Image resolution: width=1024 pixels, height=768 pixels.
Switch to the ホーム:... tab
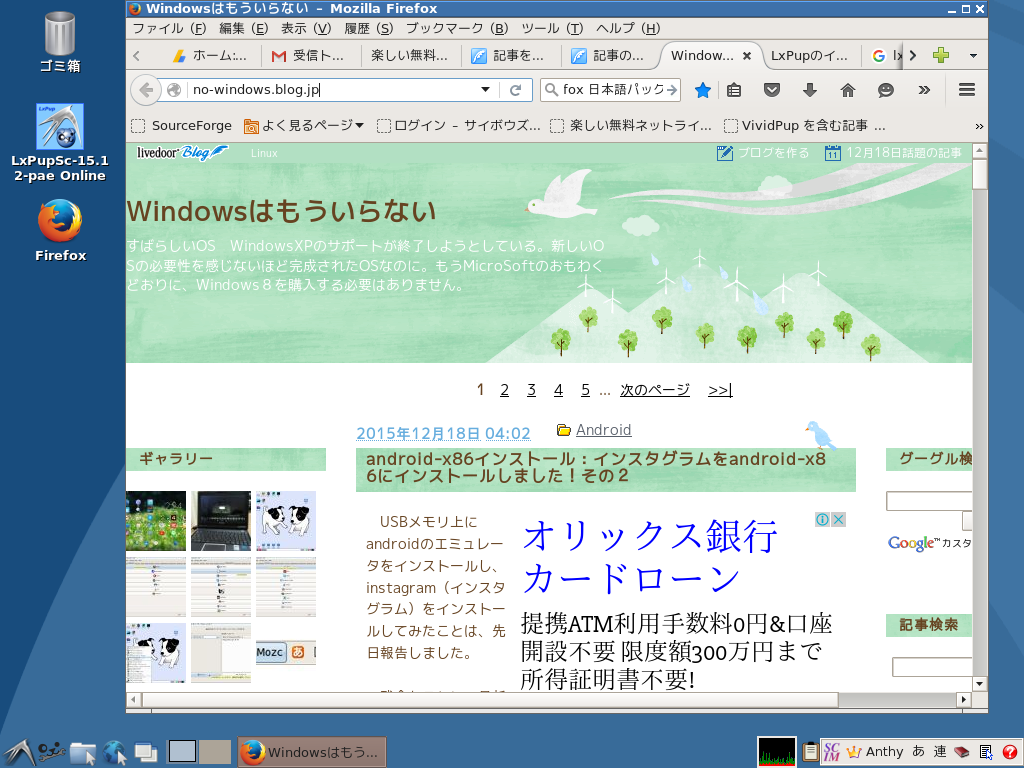point(210,56)
